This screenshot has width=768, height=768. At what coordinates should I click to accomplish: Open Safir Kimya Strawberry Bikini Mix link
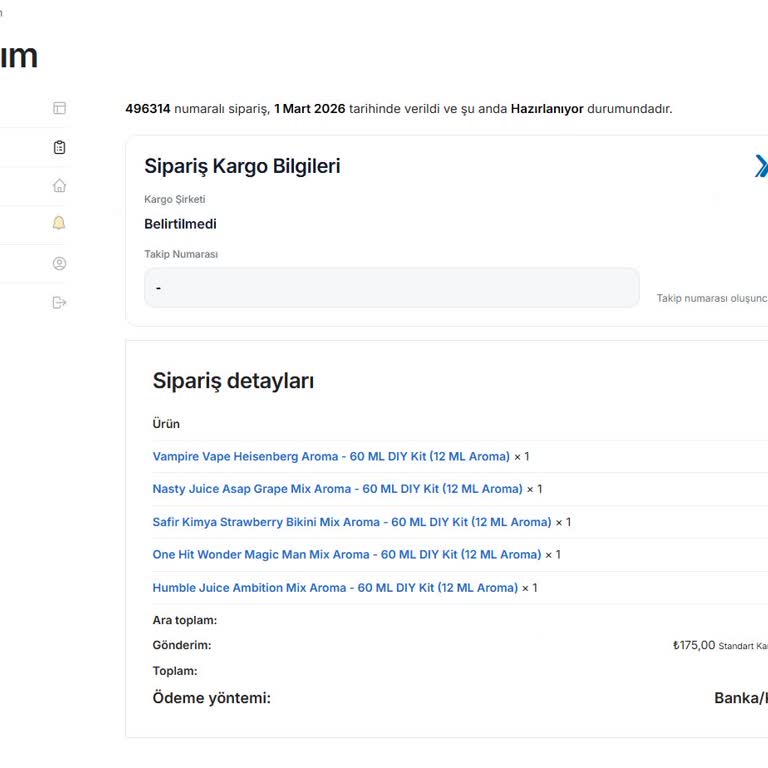click(x=352, y=522)
